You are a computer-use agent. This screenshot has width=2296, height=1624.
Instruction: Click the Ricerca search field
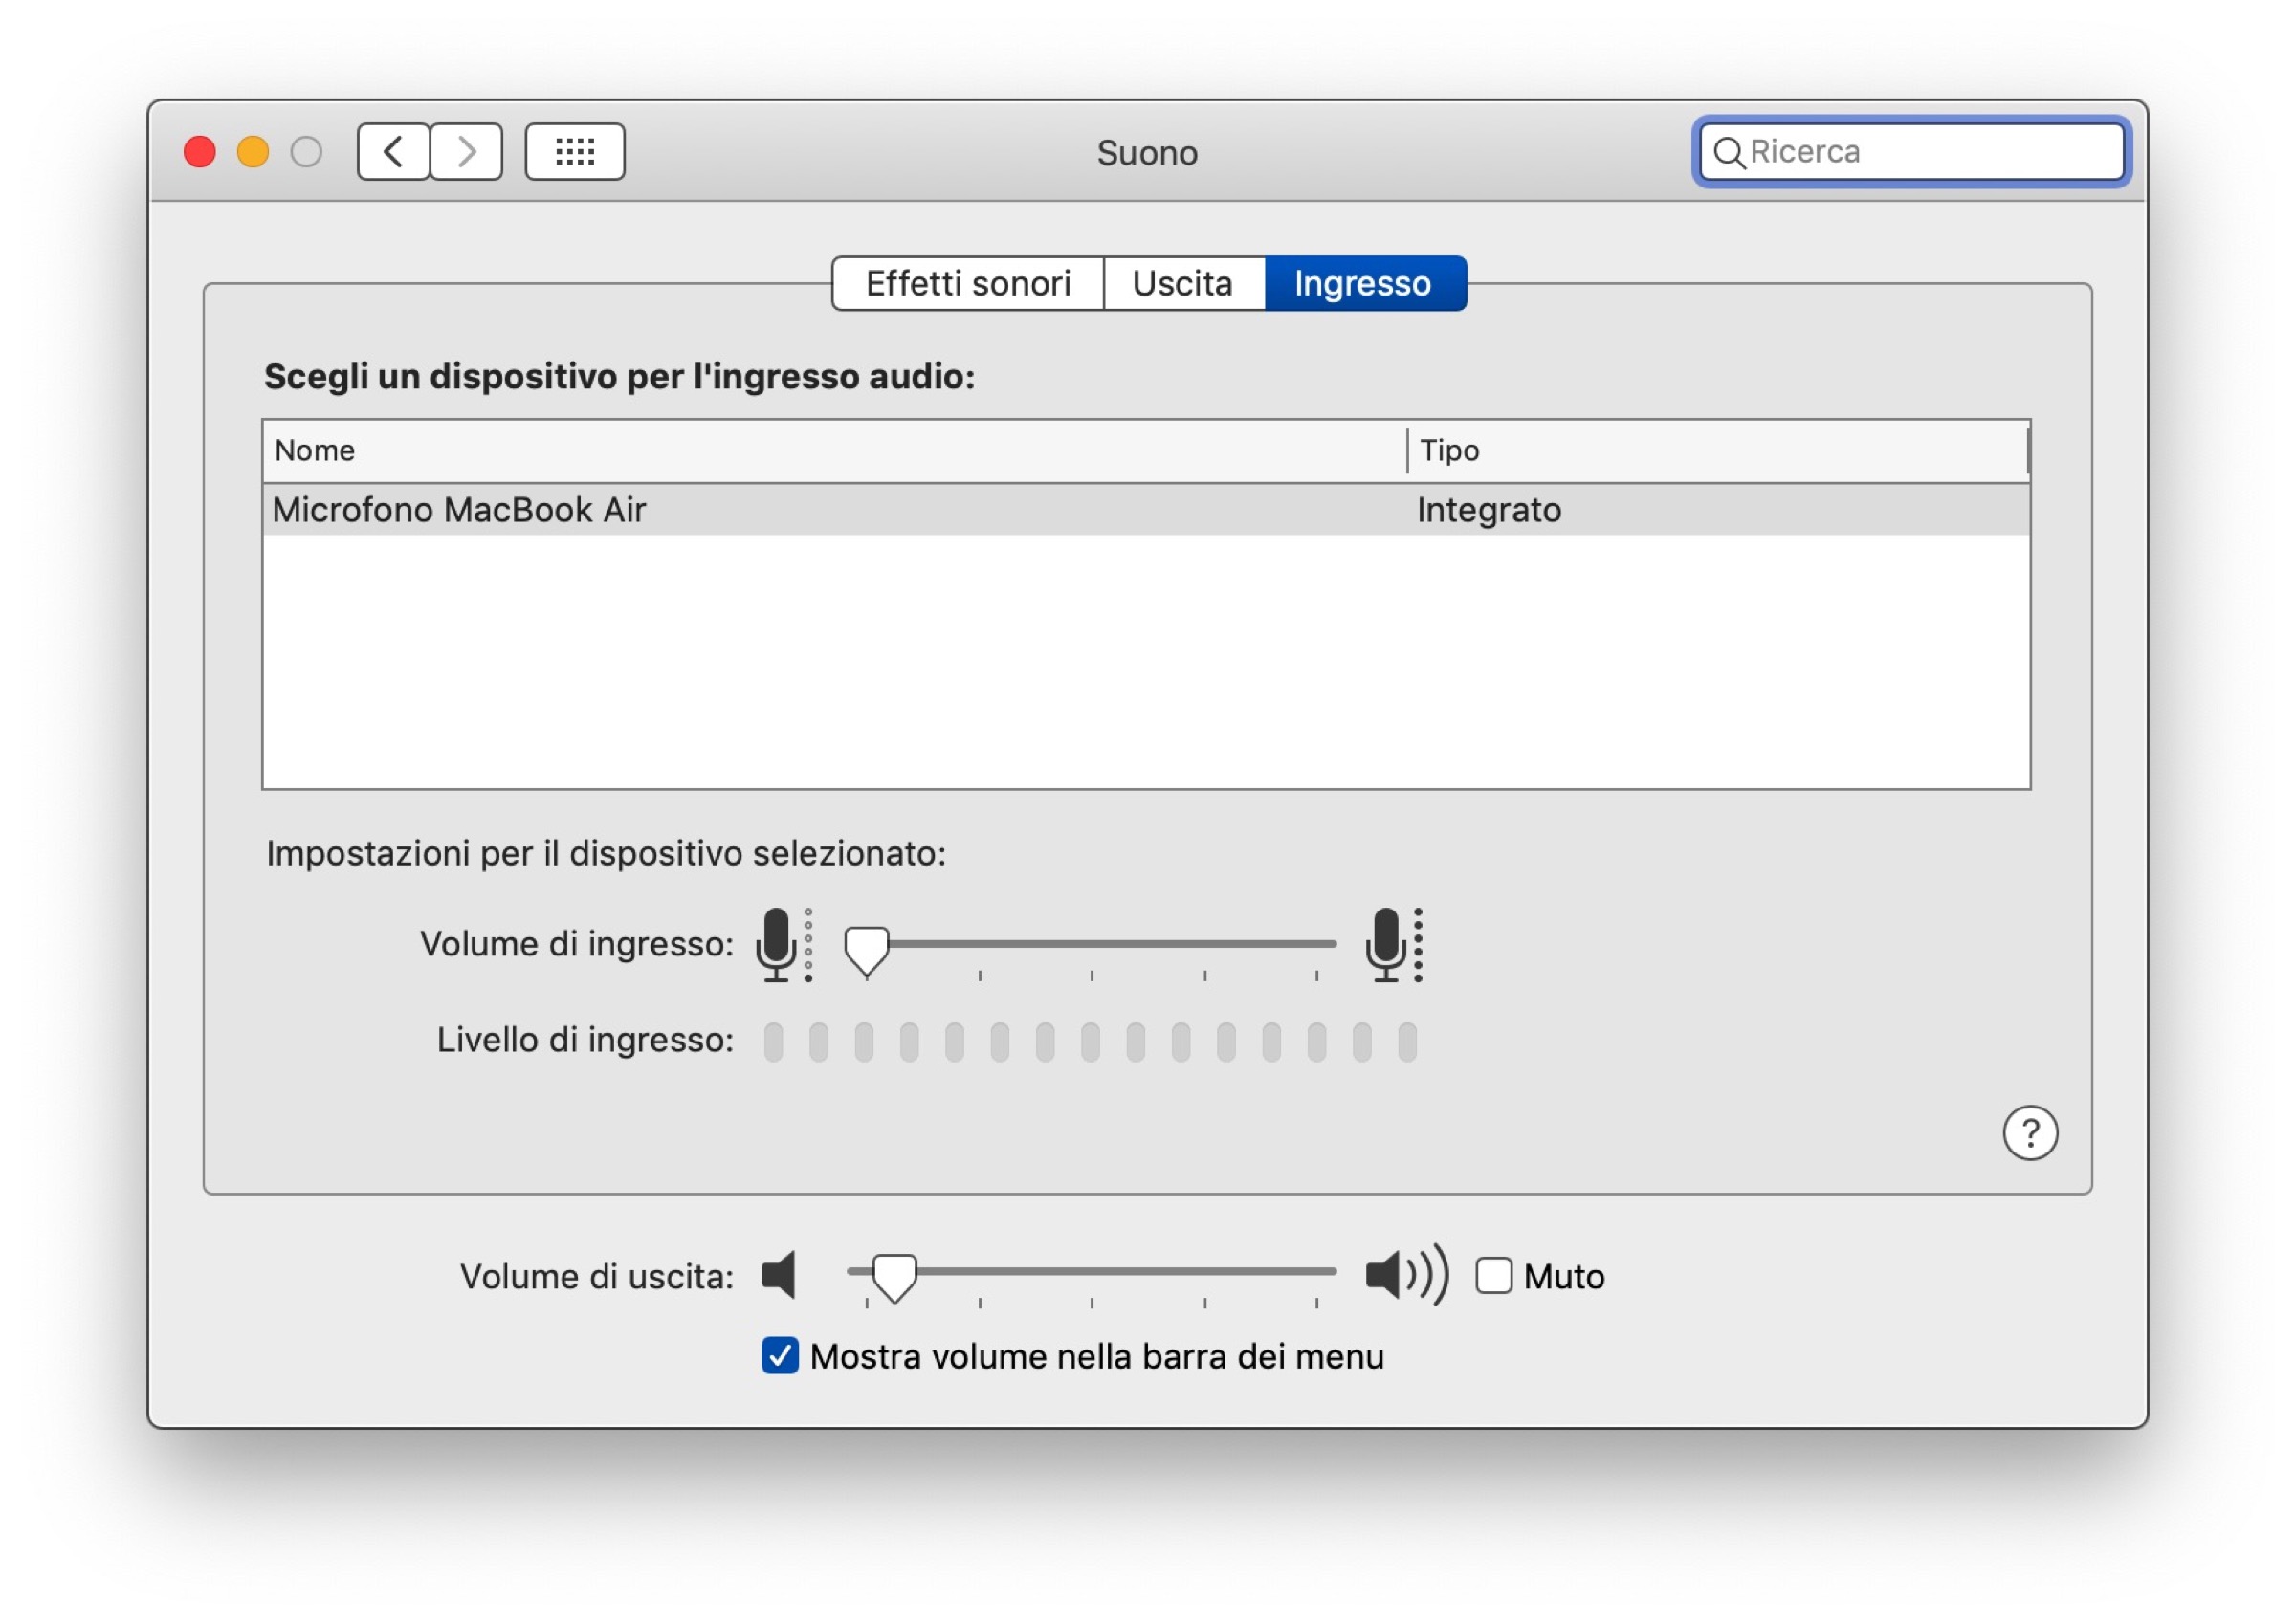coord(1911,152)
